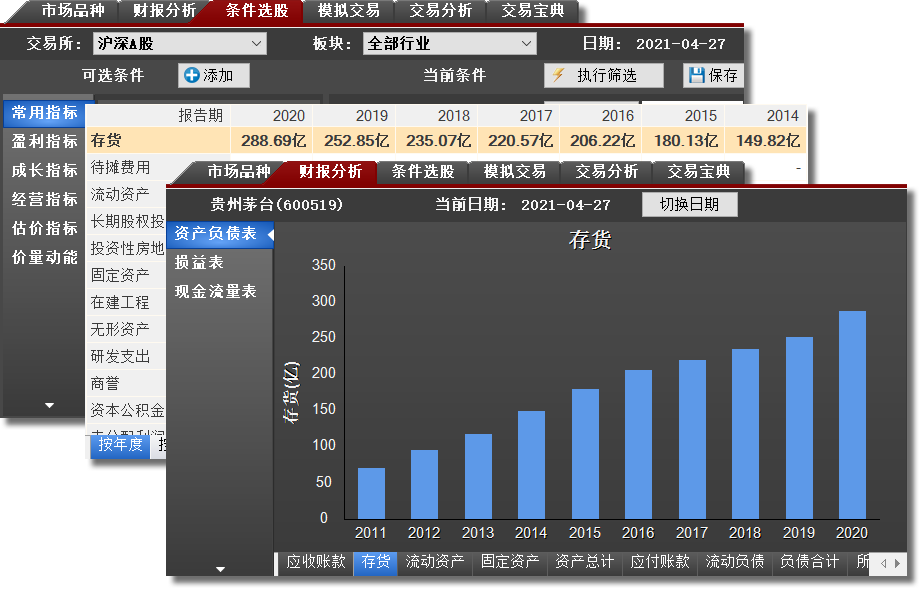Open 模拟交易 tab in back window

coord(348,11)
